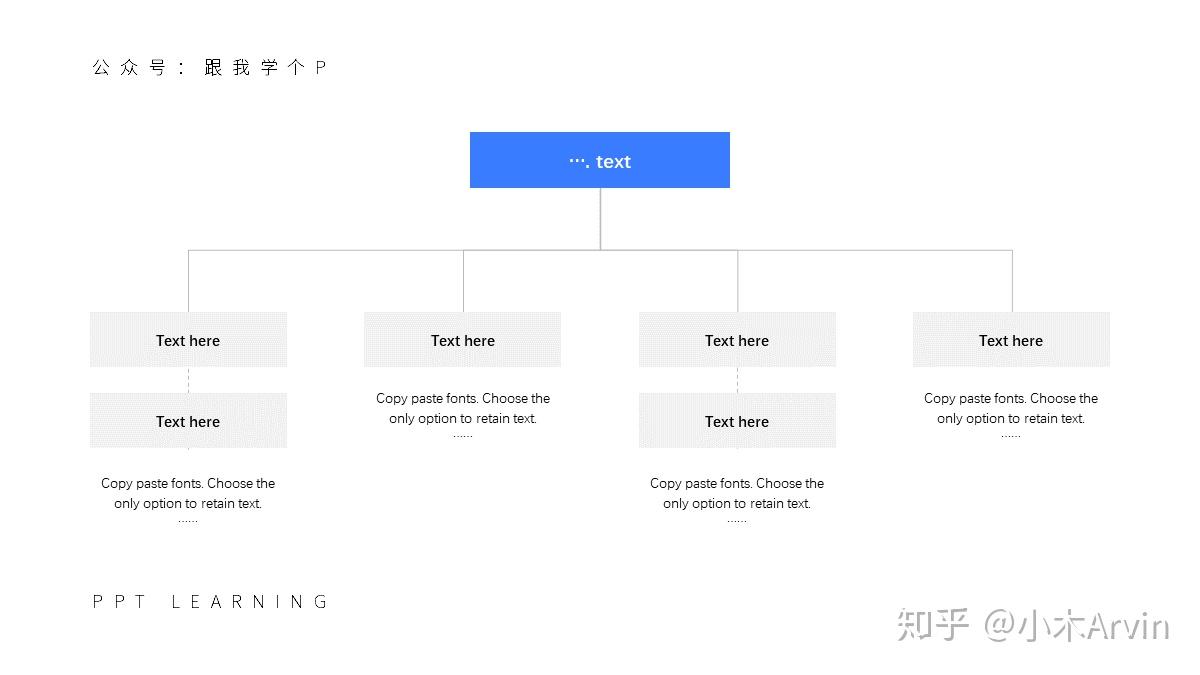Pick the fourth column's "Text here" box

pos(1011,340)
